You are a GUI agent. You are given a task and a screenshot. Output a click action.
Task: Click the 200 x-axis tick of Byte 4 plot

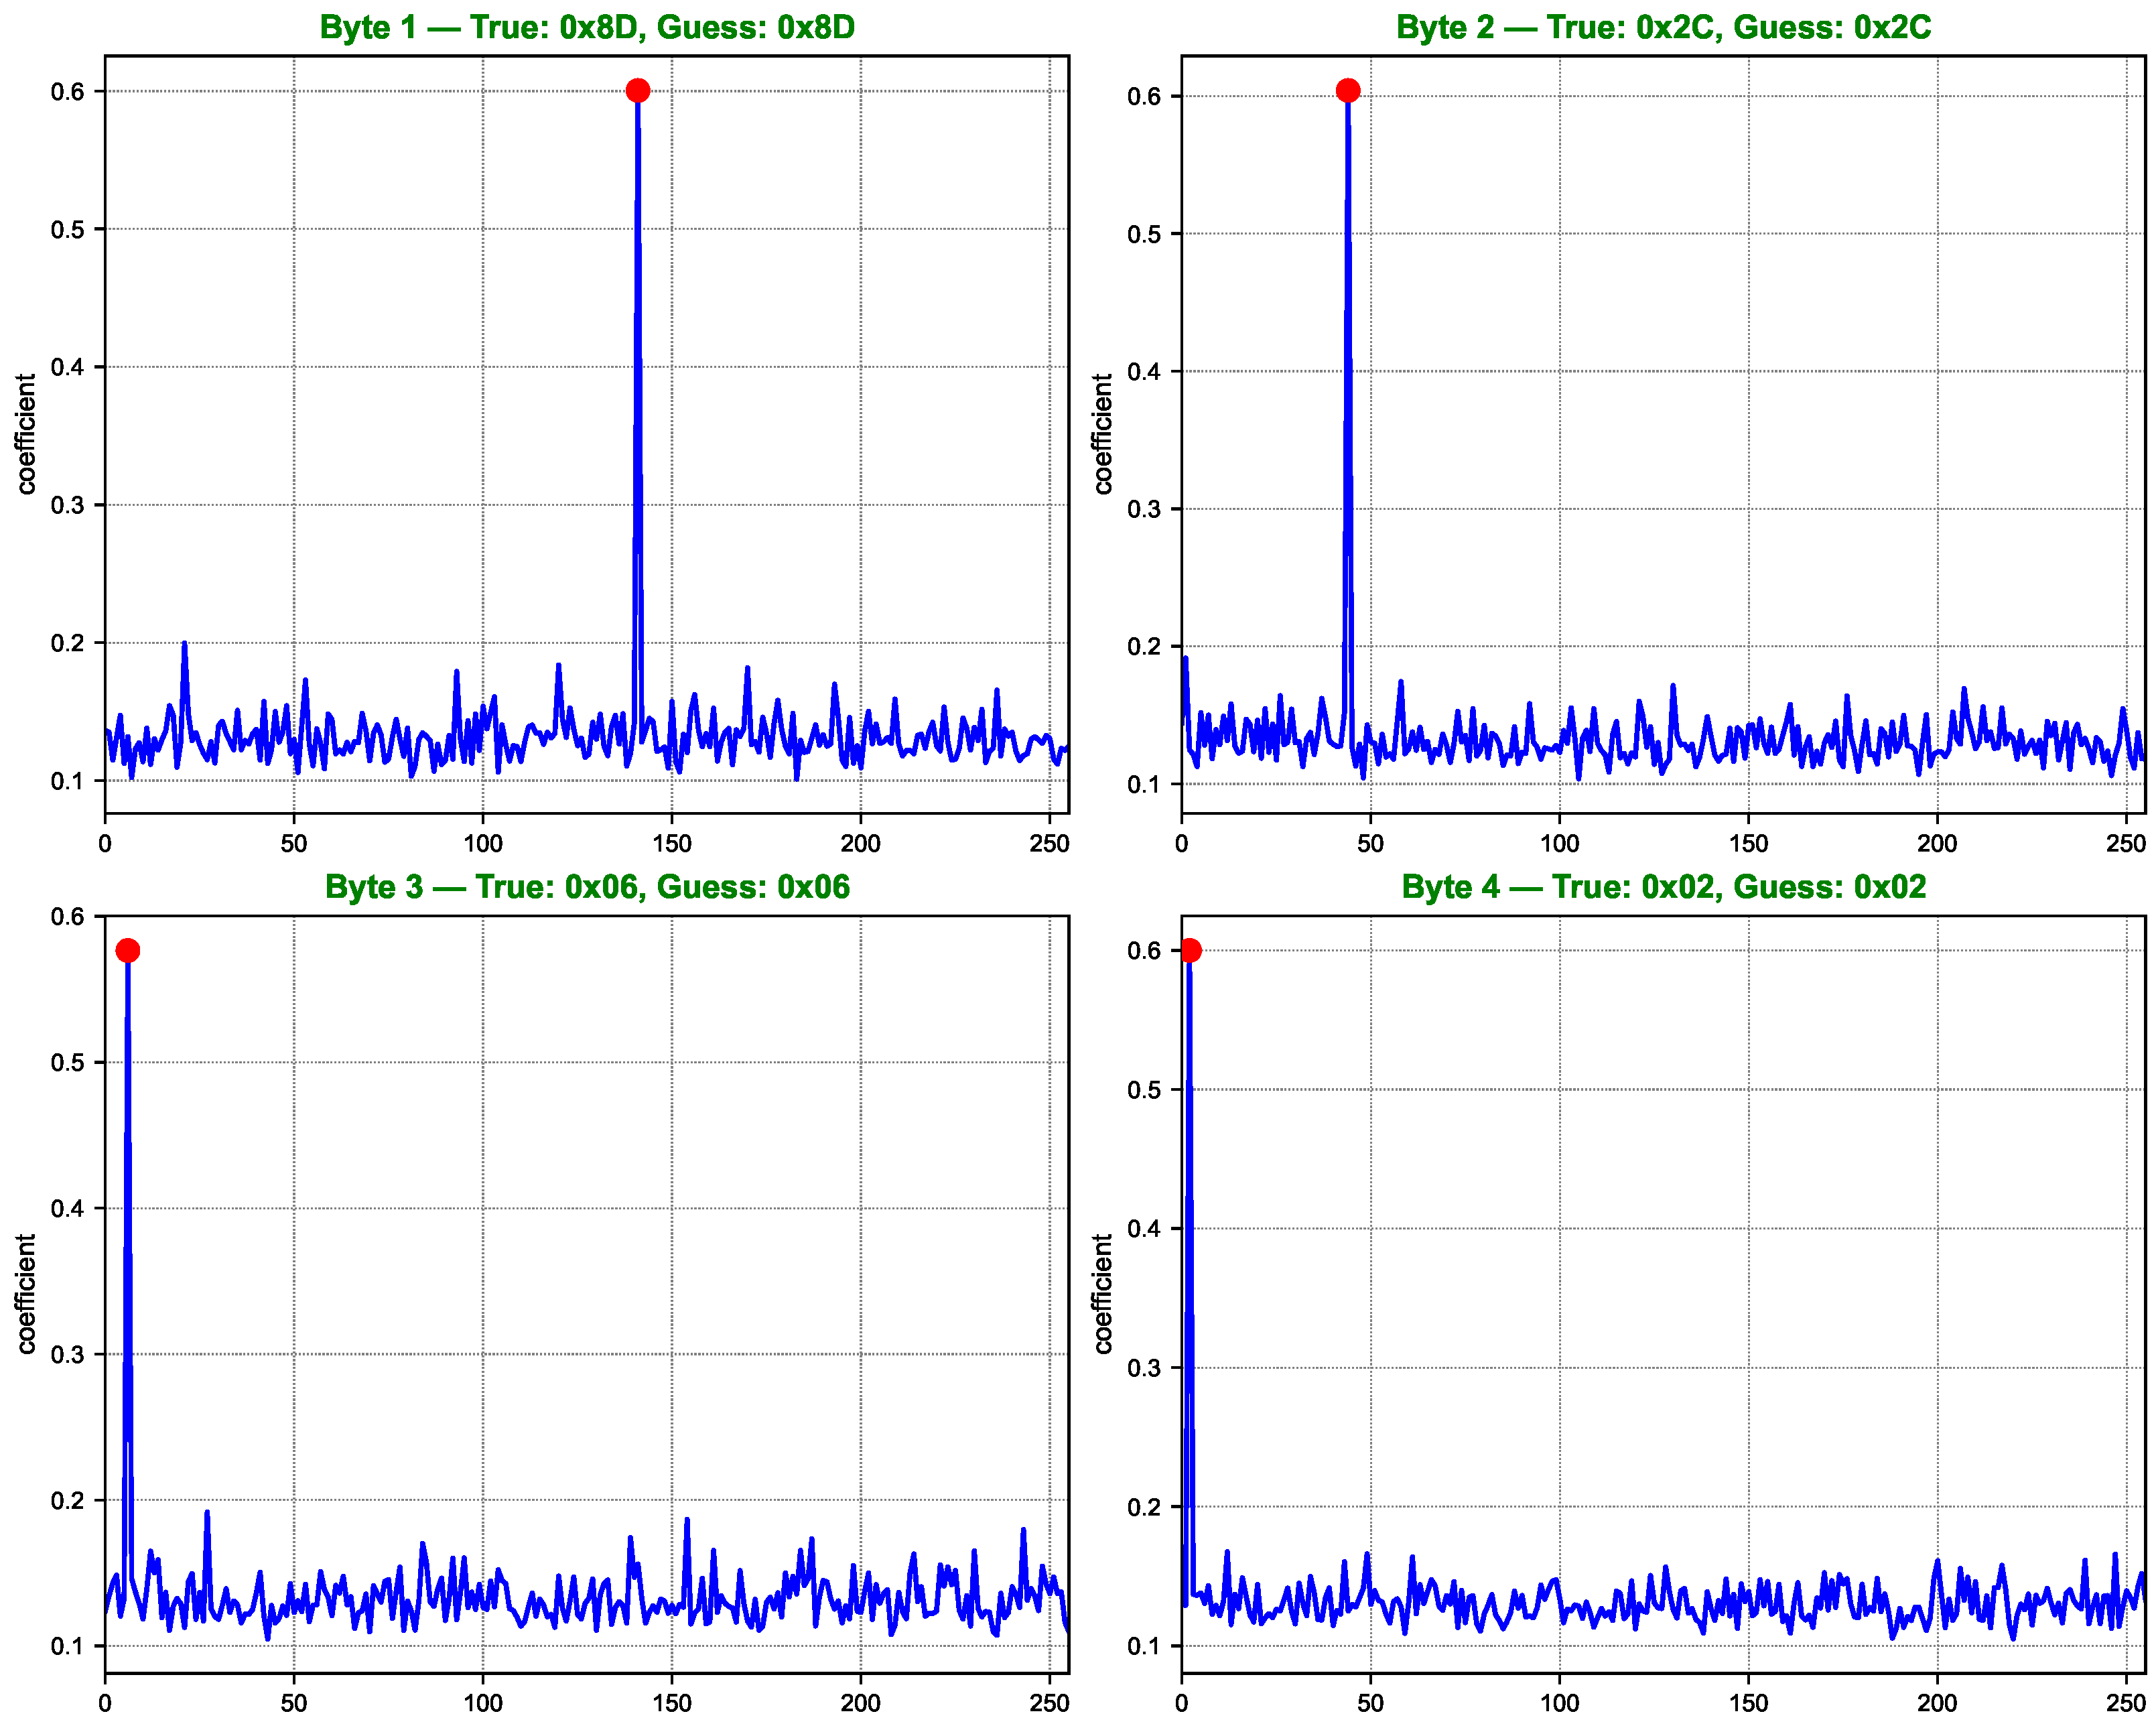coord(1937,1704)
